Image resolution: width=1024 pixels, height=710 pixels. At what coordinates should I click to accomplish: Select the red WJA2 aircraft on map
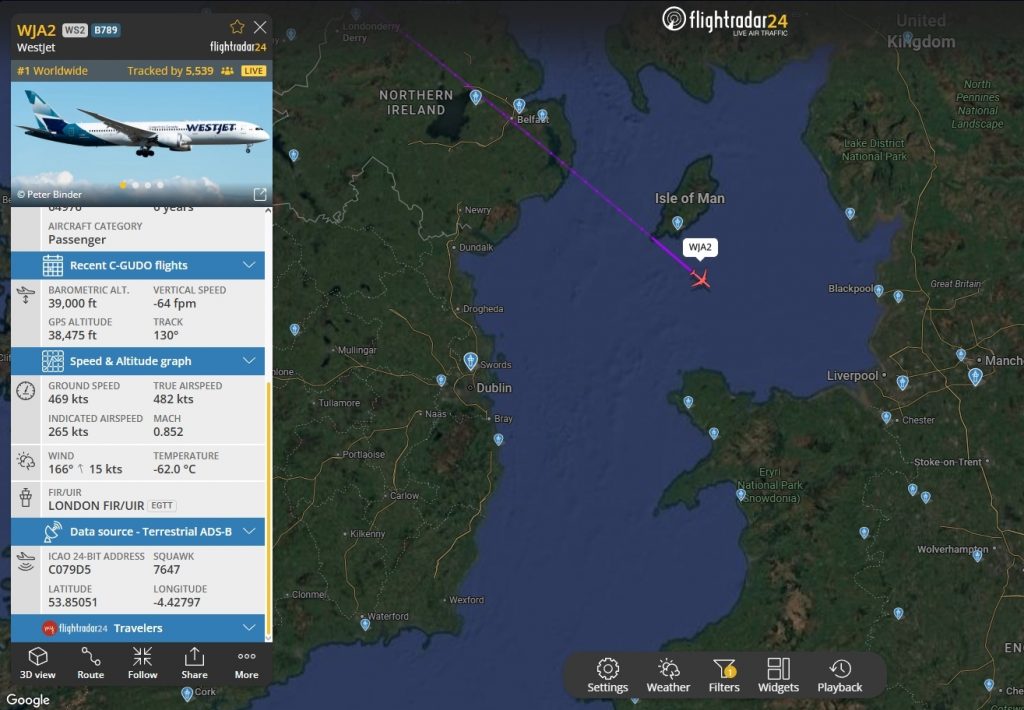click(x=701, y=279)
